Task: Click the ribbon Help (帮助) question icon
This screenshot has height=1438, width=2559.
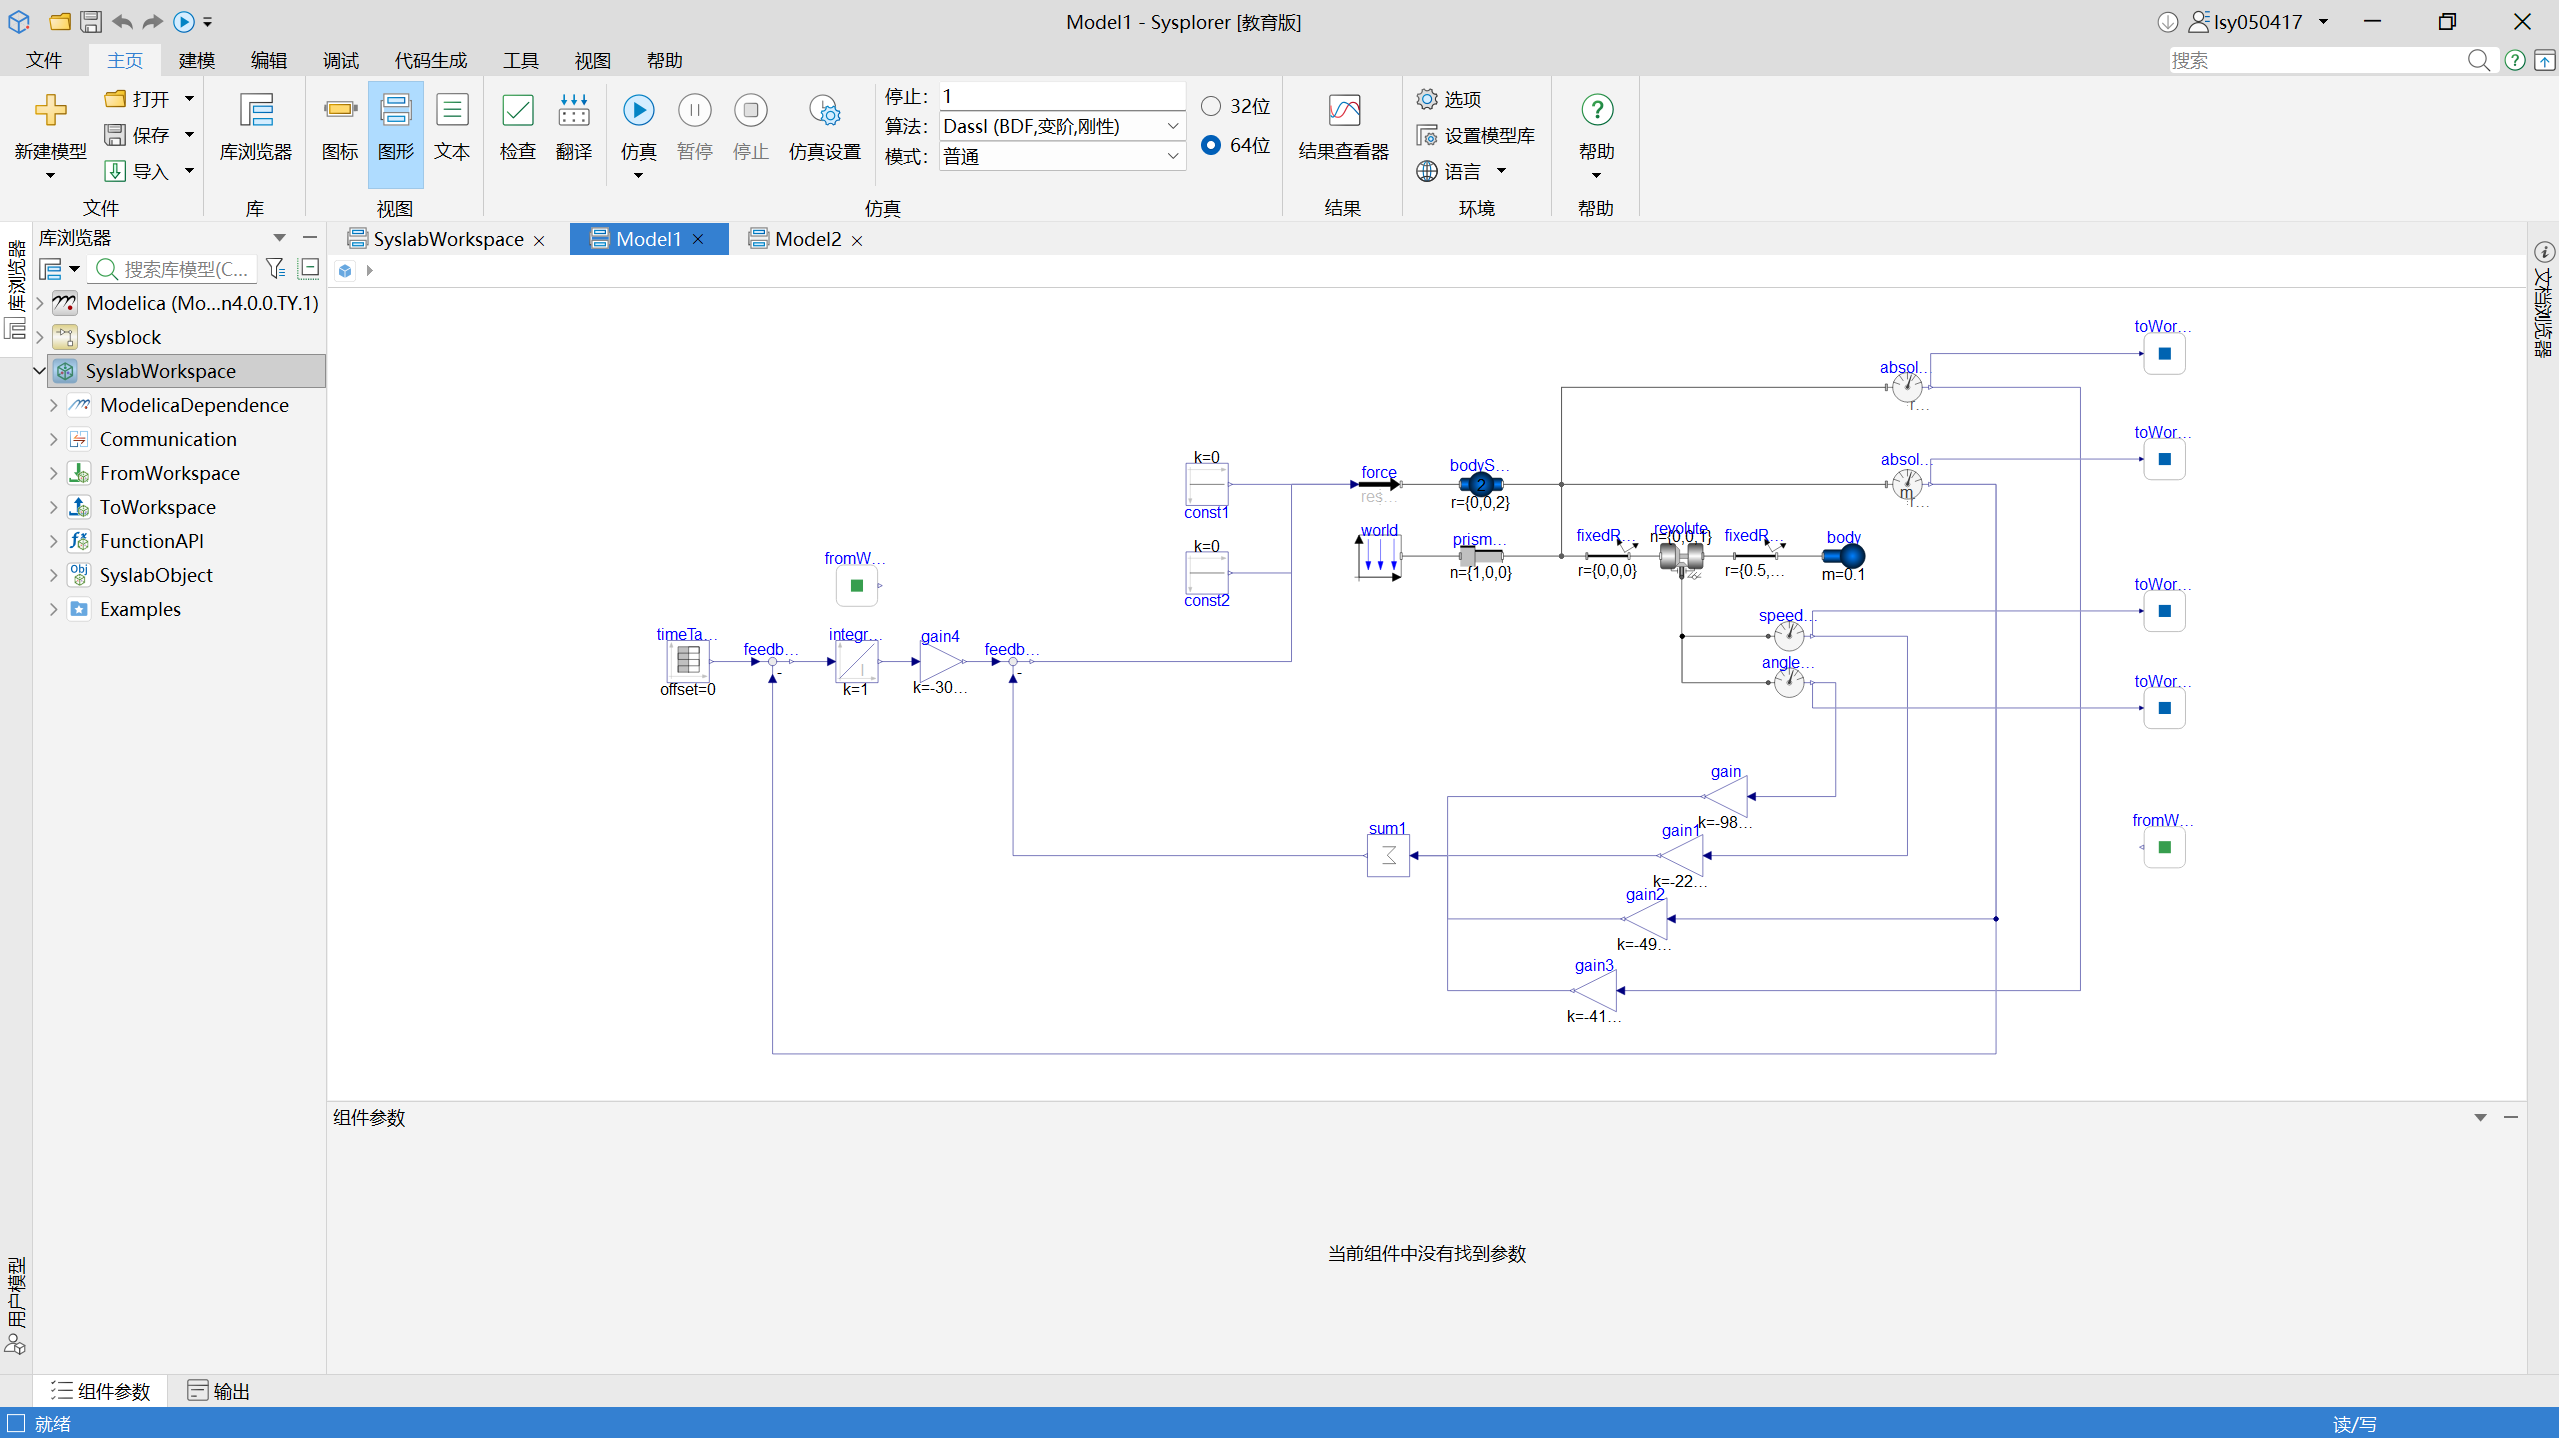Action: (1597, 110)
